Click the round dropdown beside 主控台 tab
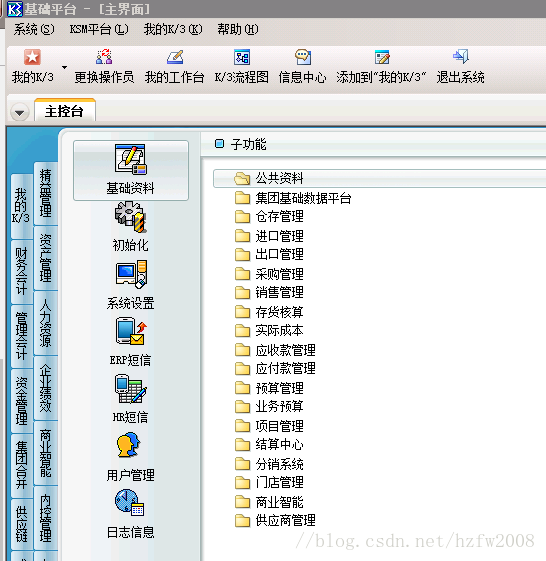Image resolution: width=546 pixels, height=561 pixels. [20, 112]
